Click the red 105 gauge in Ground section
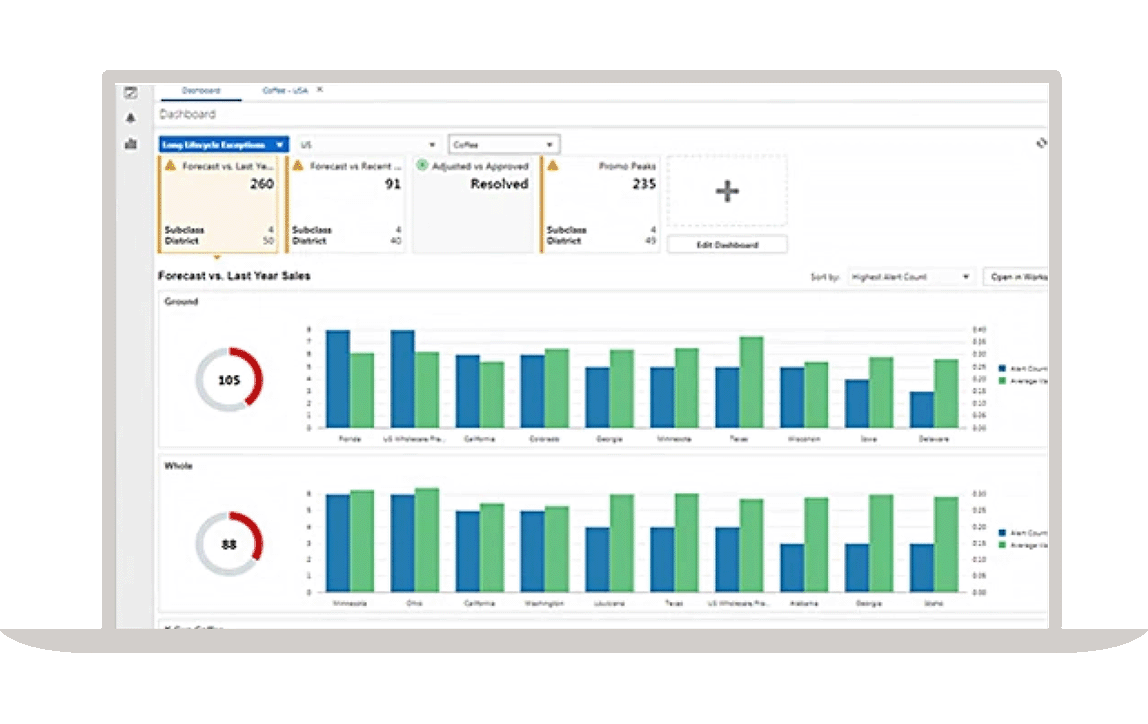The image size is (1148, 724). [x=228, y=379]
